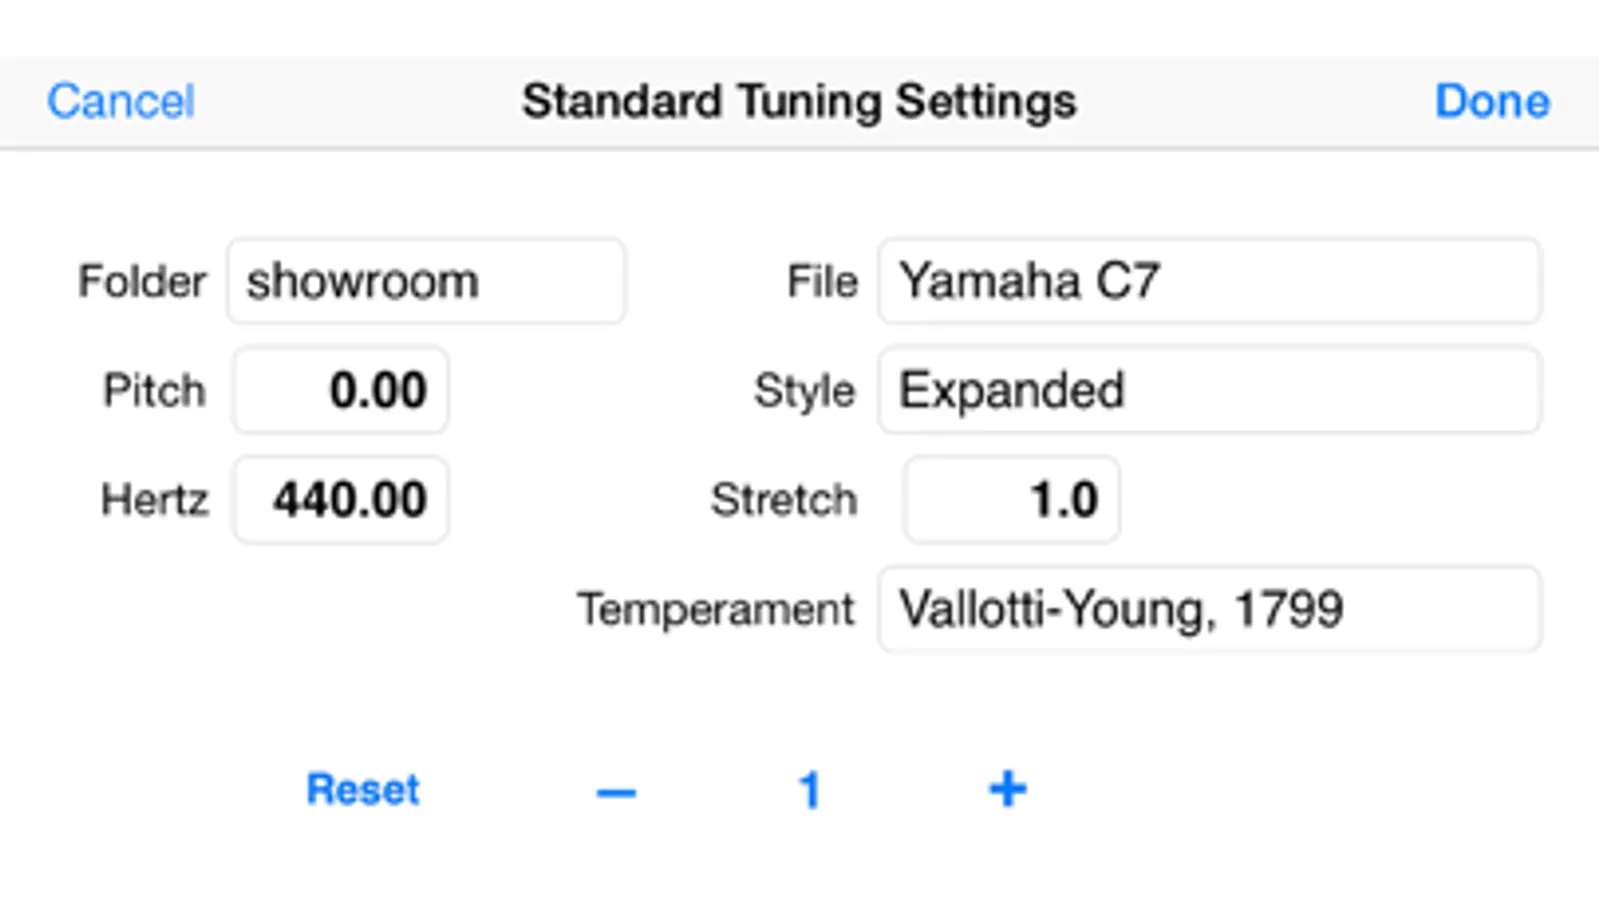Click the Folder field containing showroom
The image size is (1599, 900).
pyautogui.click(x=426, y=281)
